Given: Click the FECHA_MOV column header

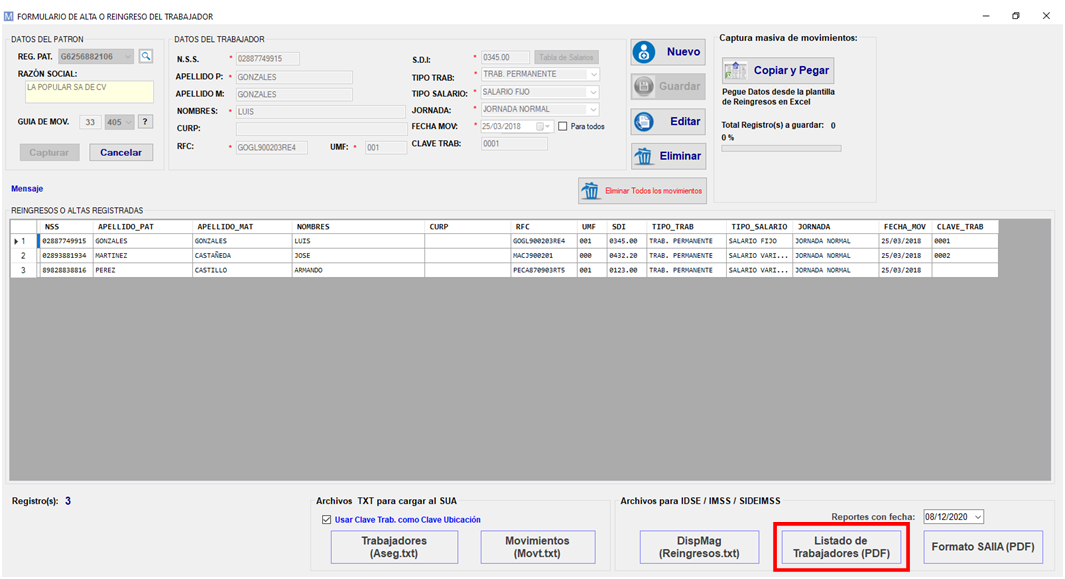Looking at the screenshot, I should (x=904, y=227).
